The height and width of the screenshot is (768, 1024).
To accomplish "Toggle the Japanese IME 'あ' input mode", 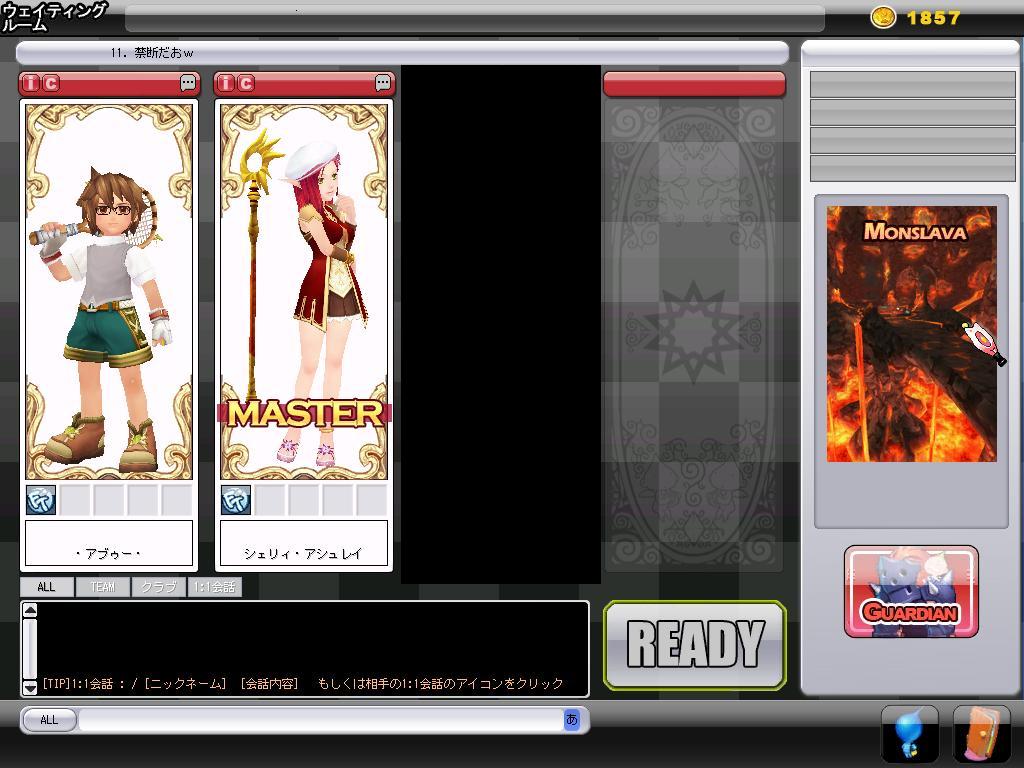I will pos(572,719).
